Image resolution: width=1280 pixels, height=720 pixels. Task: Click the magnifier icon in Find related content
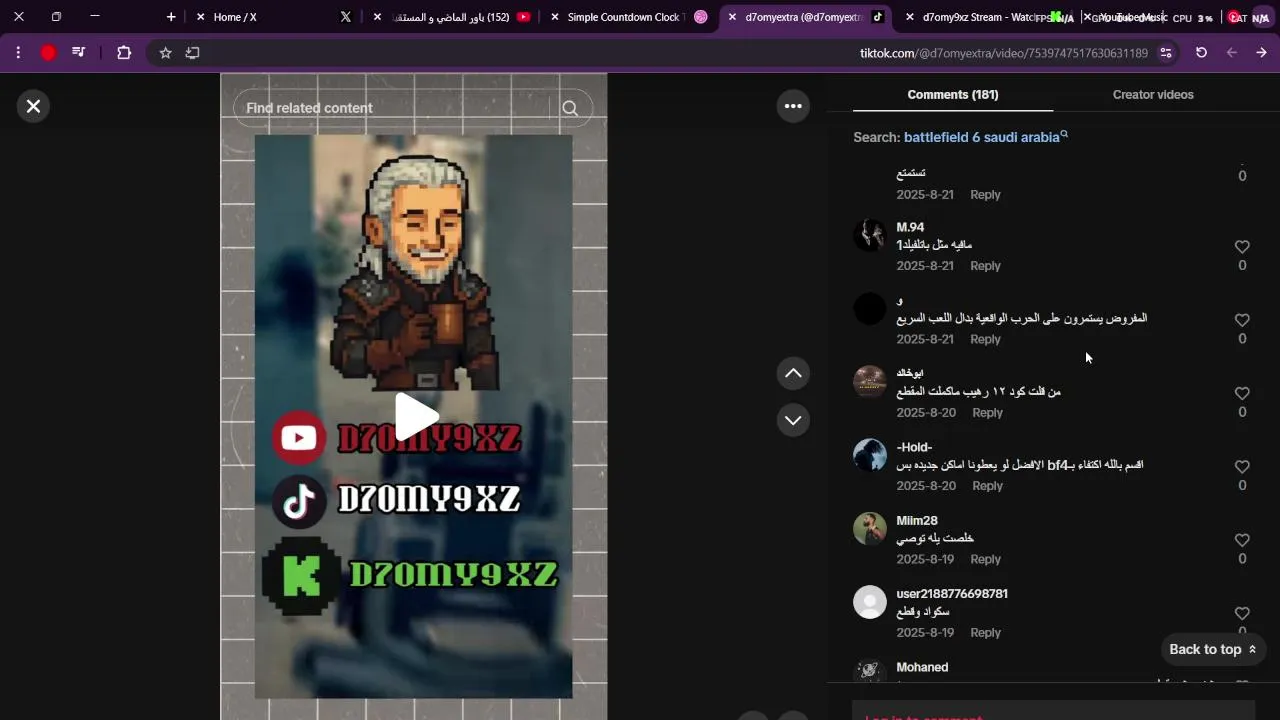[x=570, y=108]
